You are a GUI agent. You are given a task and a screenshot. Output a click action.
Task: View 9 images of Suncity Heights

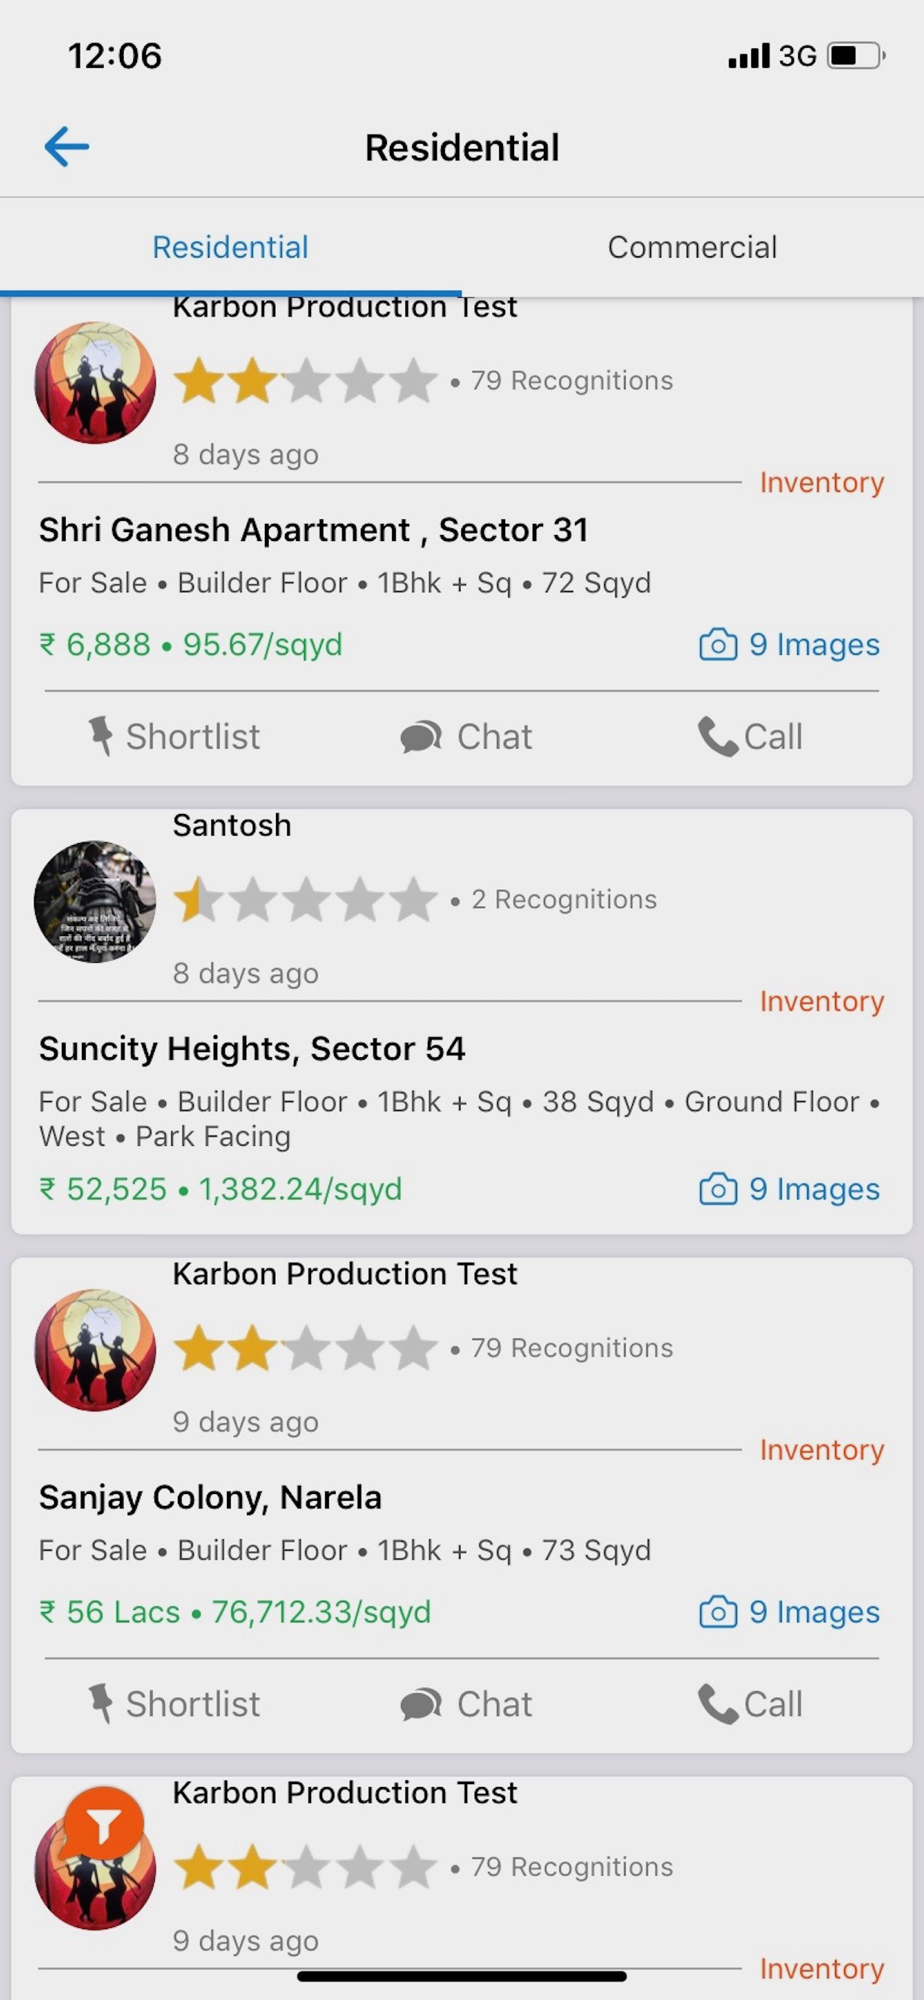790,1189
